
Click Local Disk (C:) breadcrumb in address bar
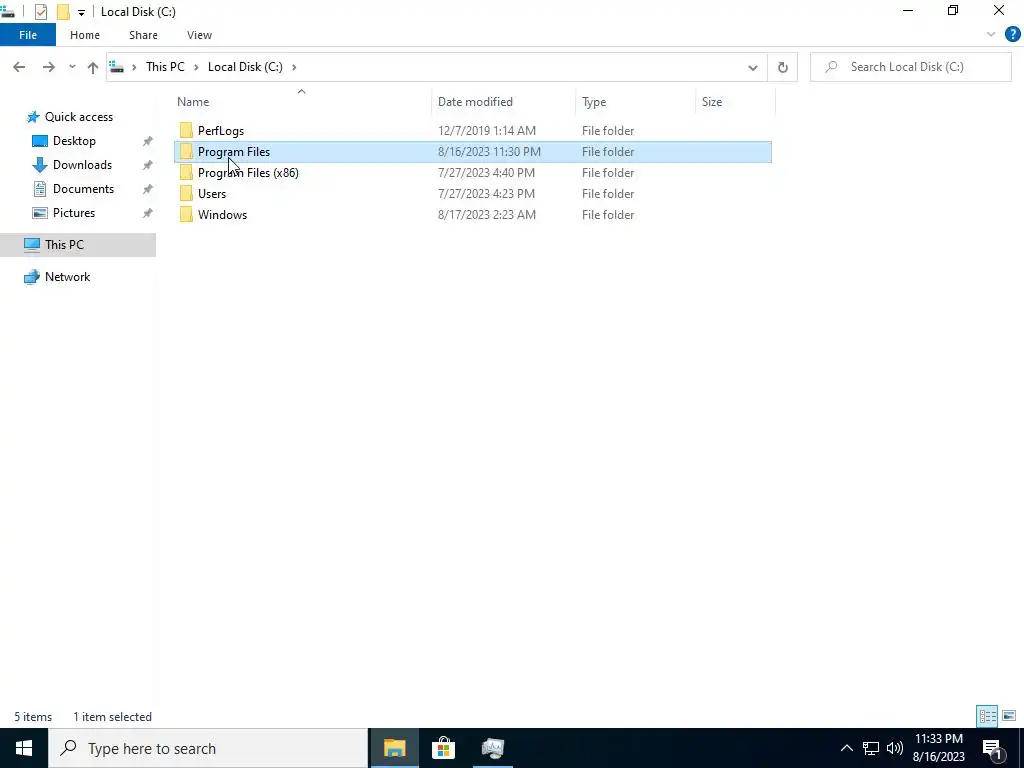click(245, 67)
